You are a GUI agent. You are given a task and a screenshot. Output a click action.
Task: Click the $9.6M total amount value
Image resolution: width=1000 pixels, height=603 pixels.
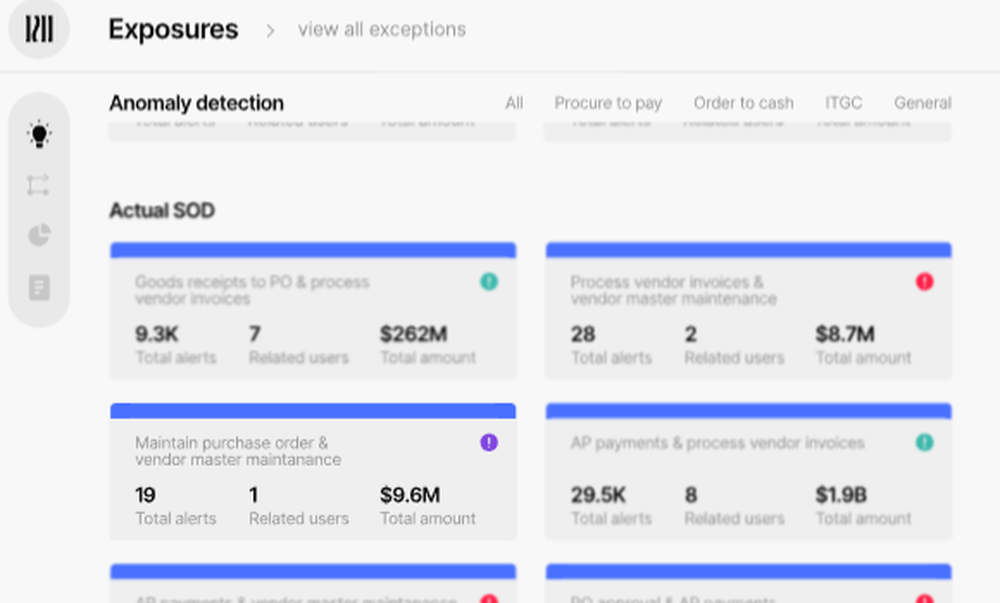410,495
